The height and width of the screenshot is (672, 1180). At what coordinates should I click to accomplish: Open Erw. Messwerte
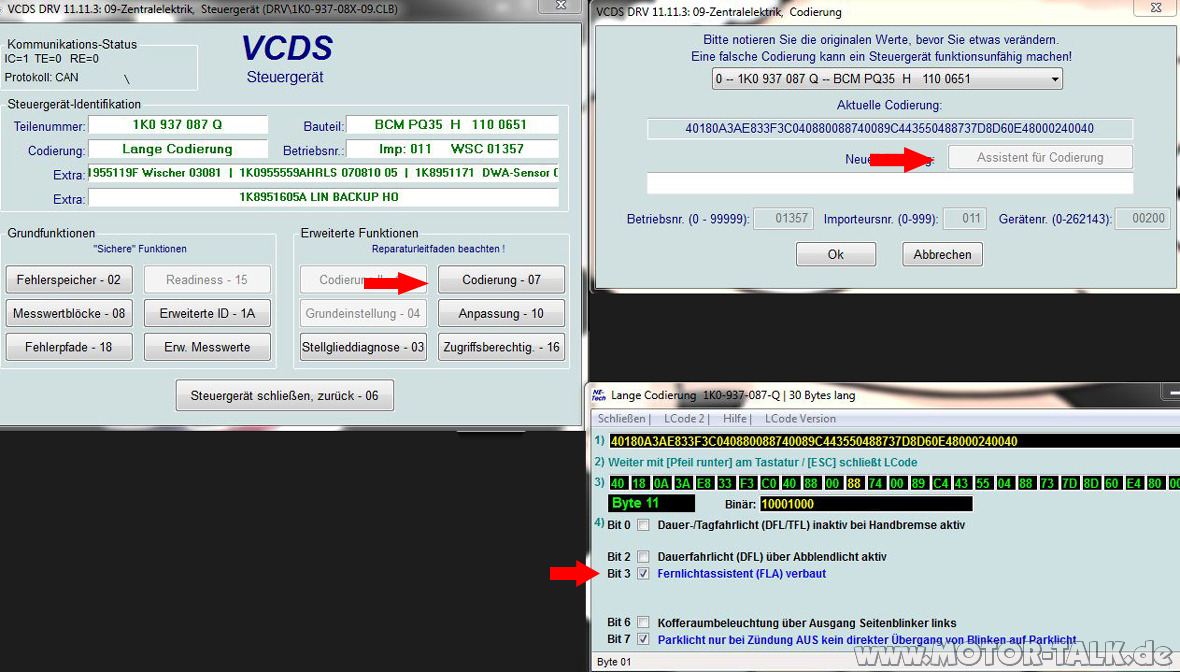pyautogui.click(x=207, y=347)
